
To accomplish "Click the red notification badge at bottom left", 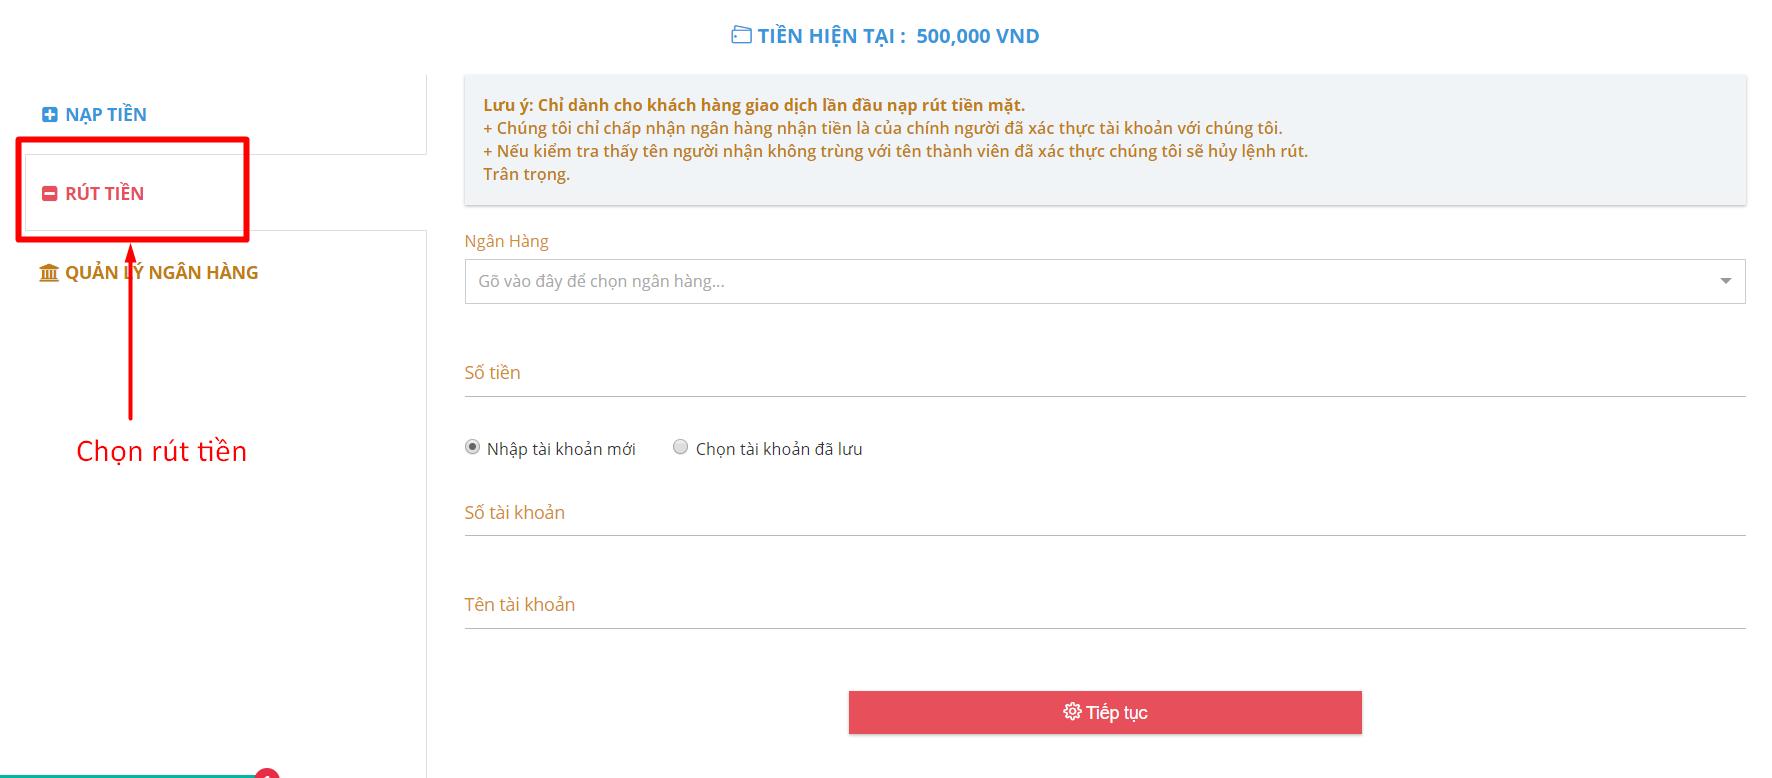I will pos(267,774).
